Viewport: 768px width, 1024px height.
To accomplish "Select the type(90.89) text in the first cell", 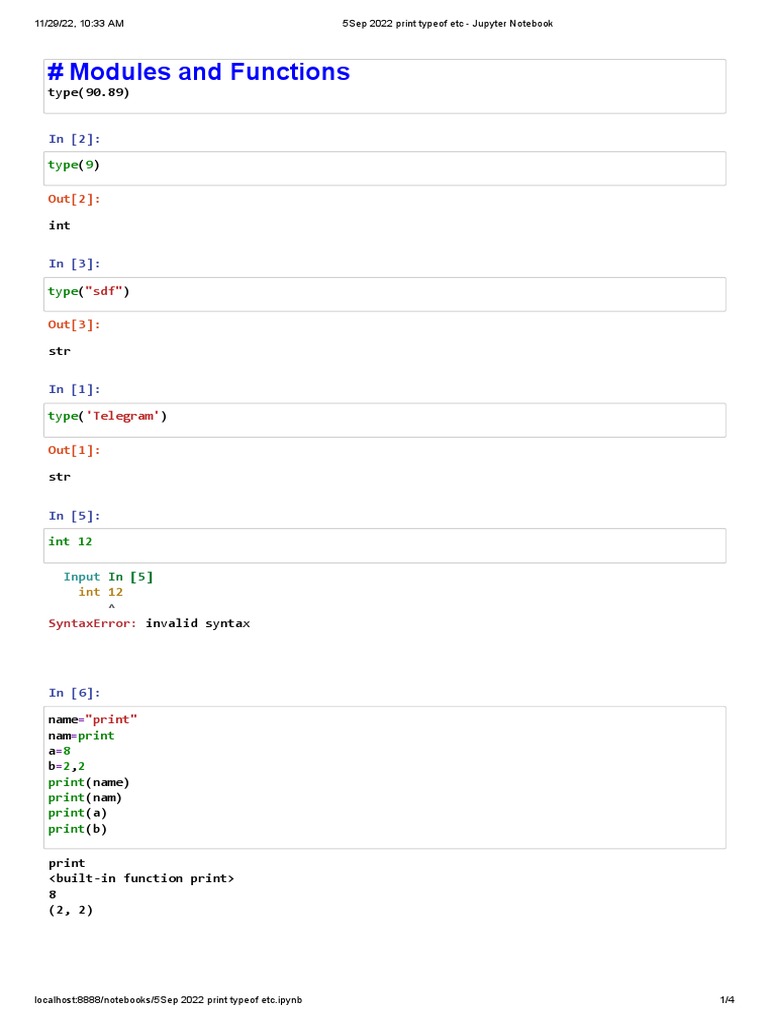I will (x=89, y=93).
